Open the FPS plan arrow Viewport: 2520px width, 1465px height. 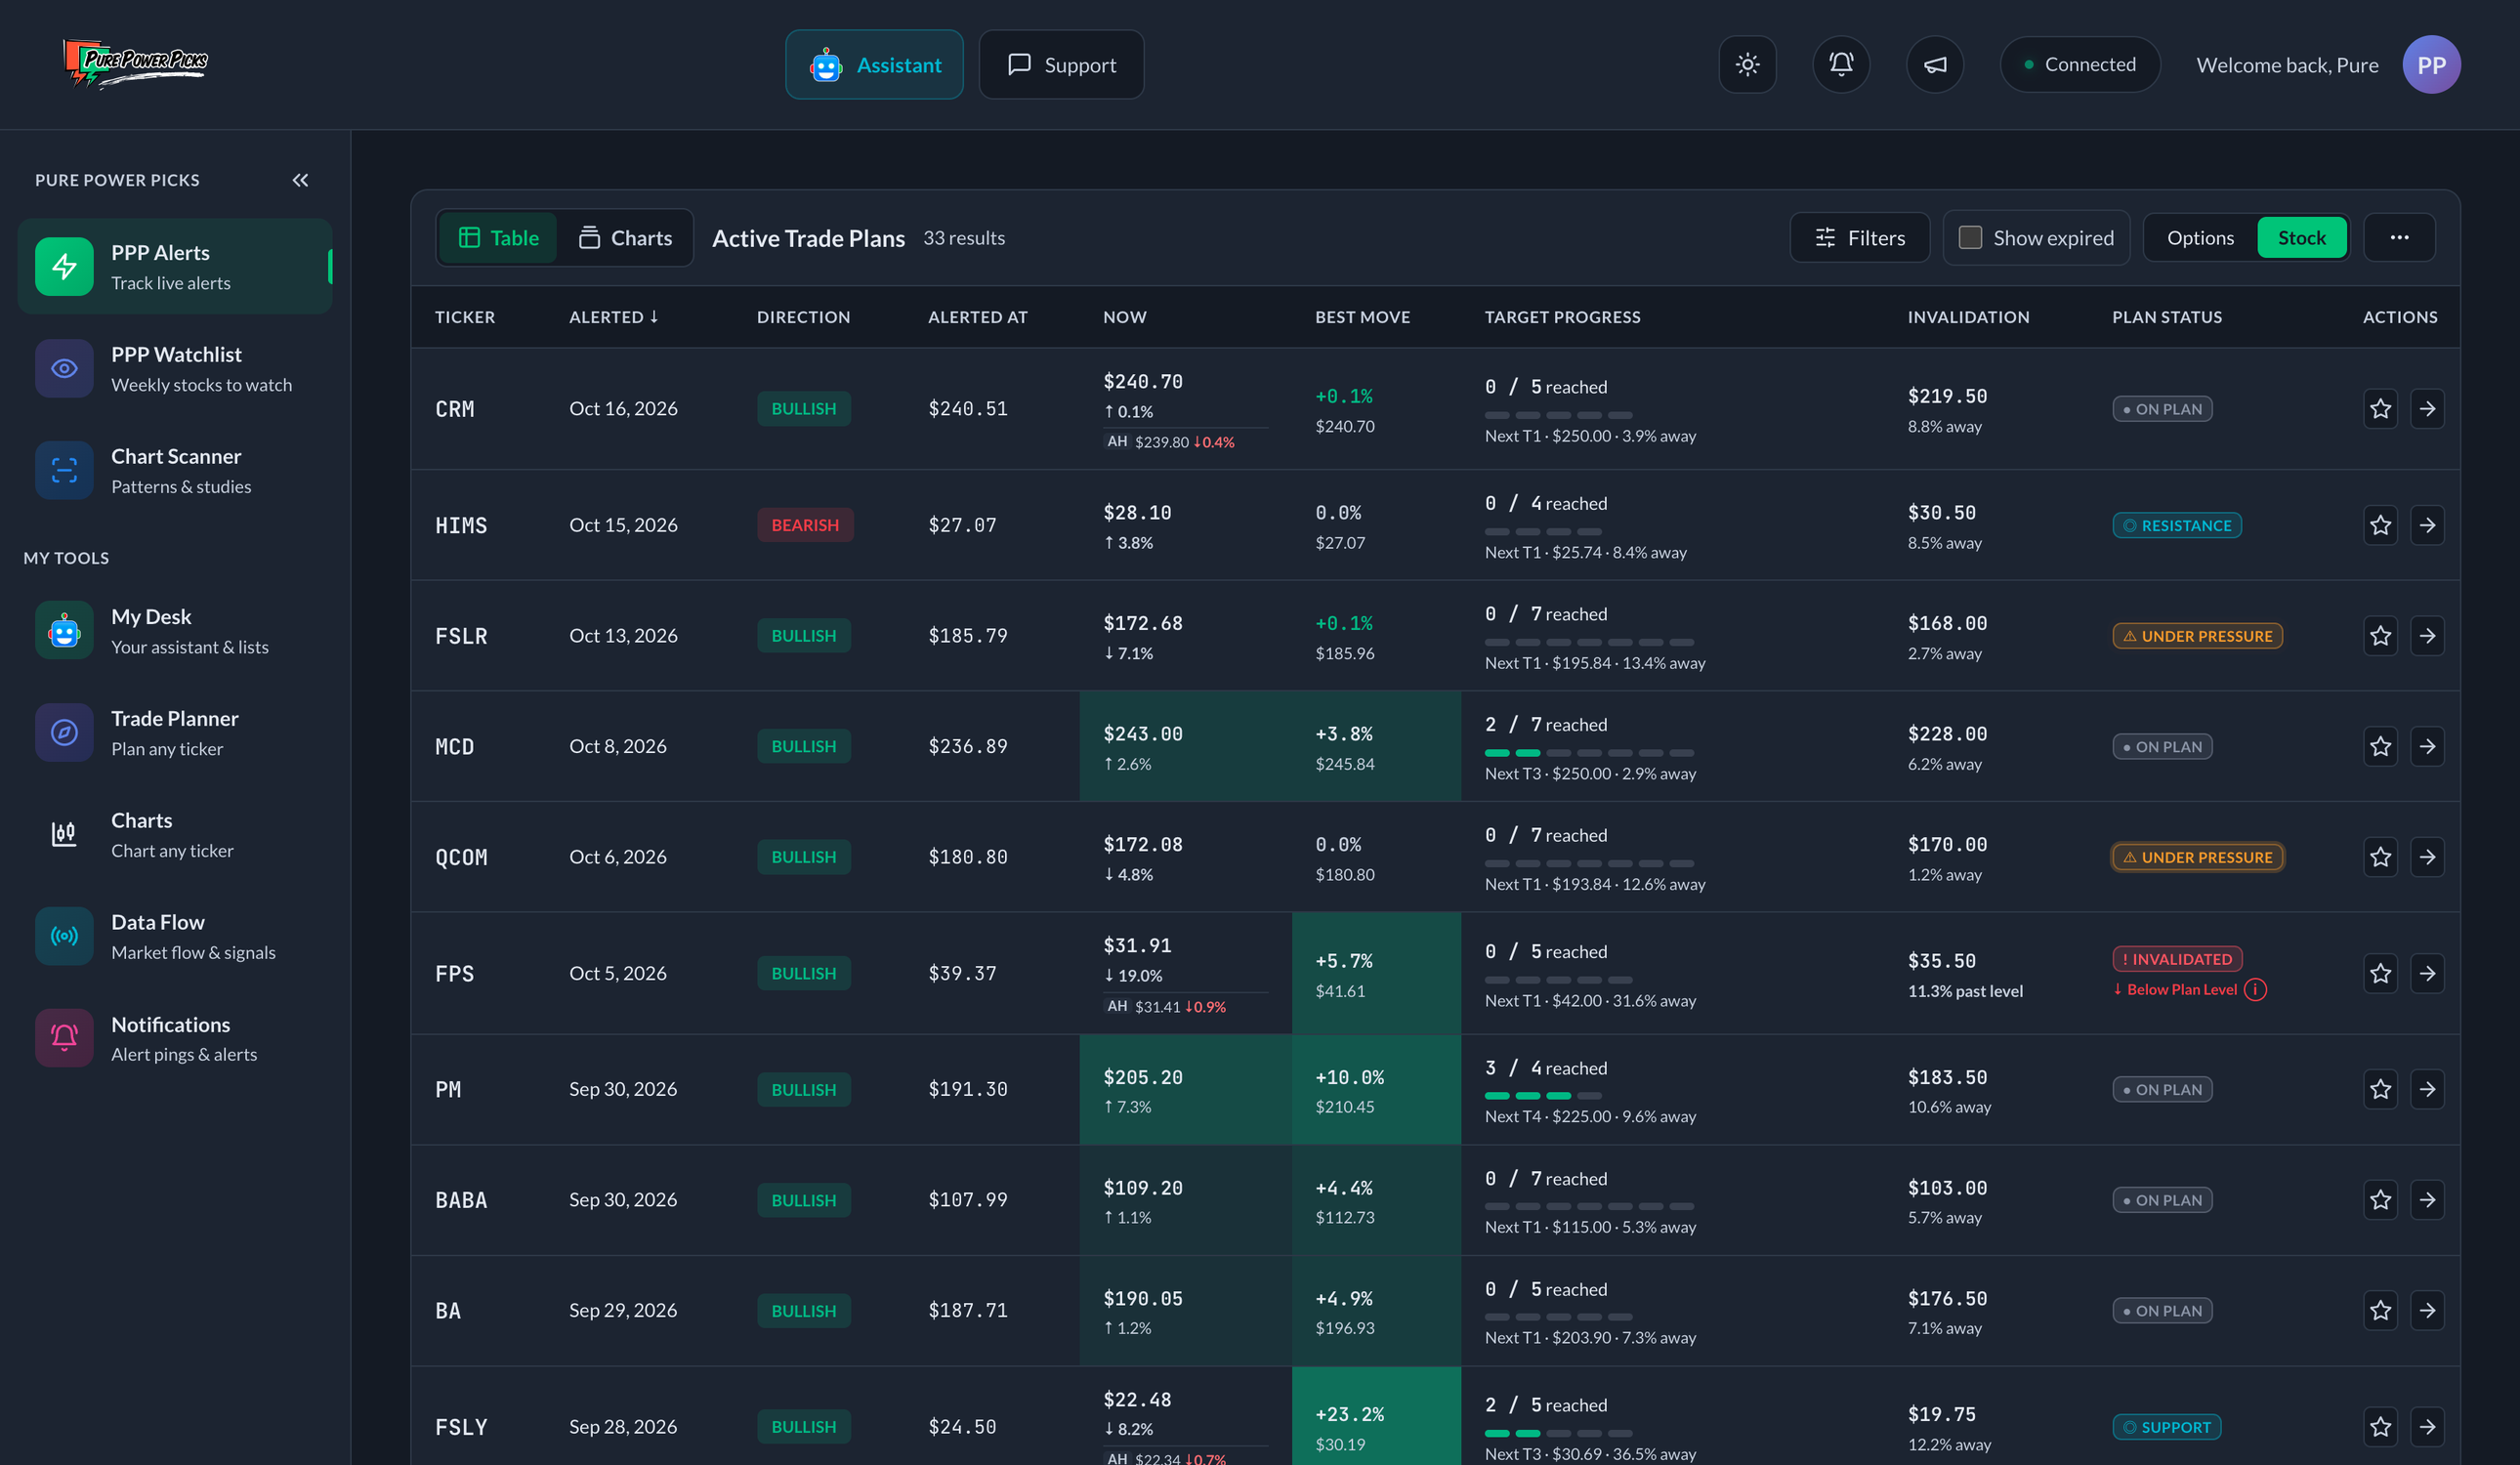click(2427, 973)
